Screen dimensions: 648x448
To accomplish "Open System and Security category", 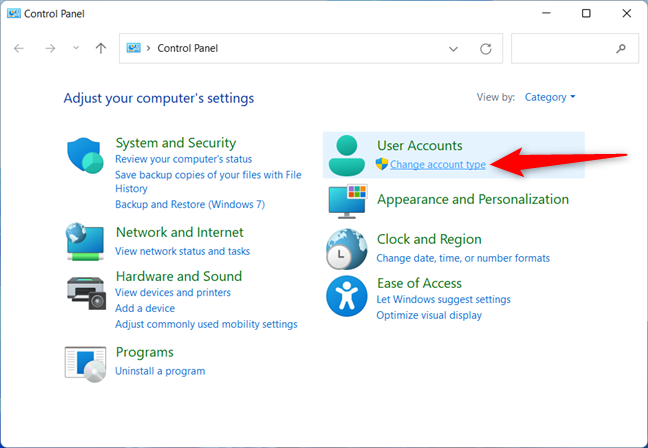I will [x=176, y=143].
